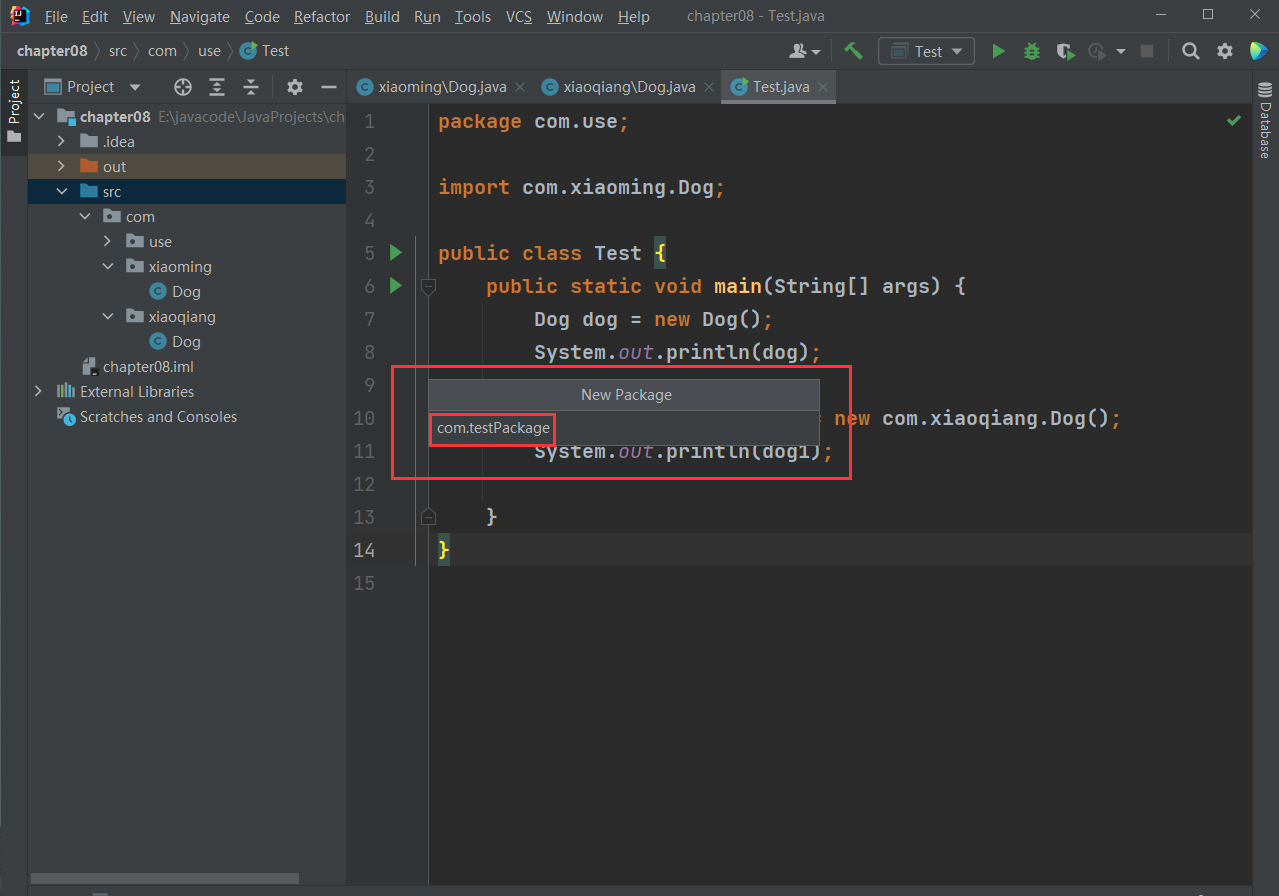Click the New Package name input field
Viewport: 1279px width, 896px height.
[624, 428]
